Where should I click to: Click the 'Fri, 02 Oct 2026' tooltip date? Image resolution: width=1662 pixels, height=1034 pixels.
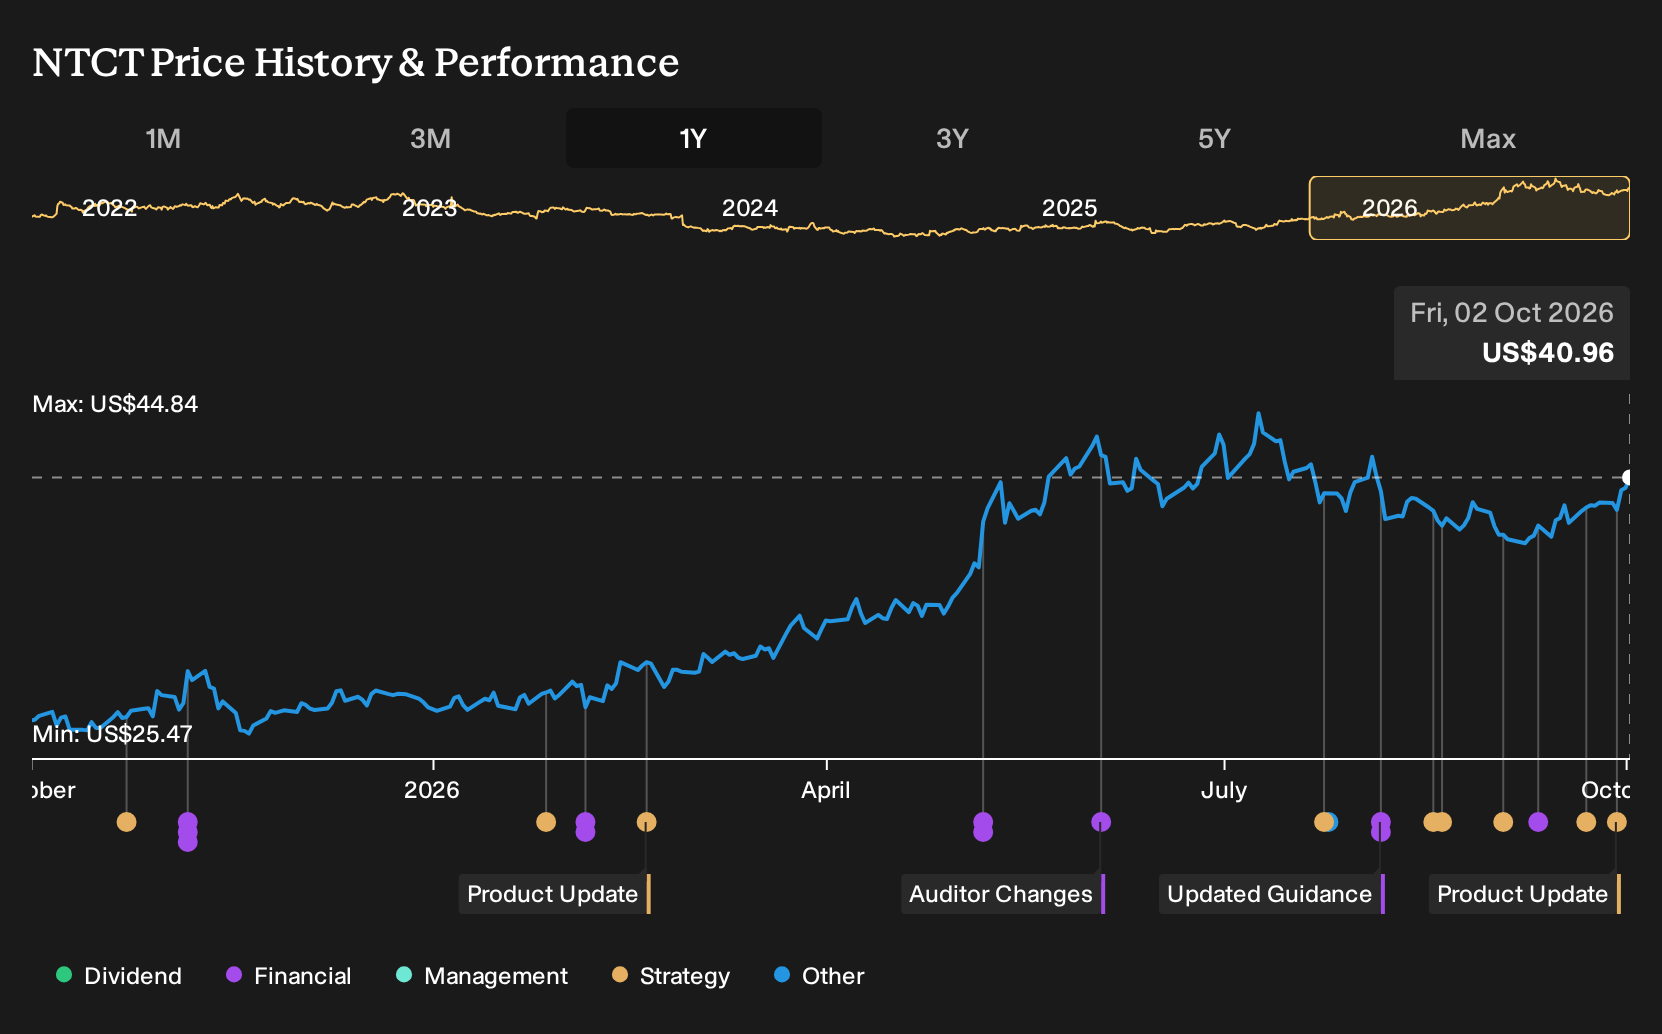click(1512, 313)
